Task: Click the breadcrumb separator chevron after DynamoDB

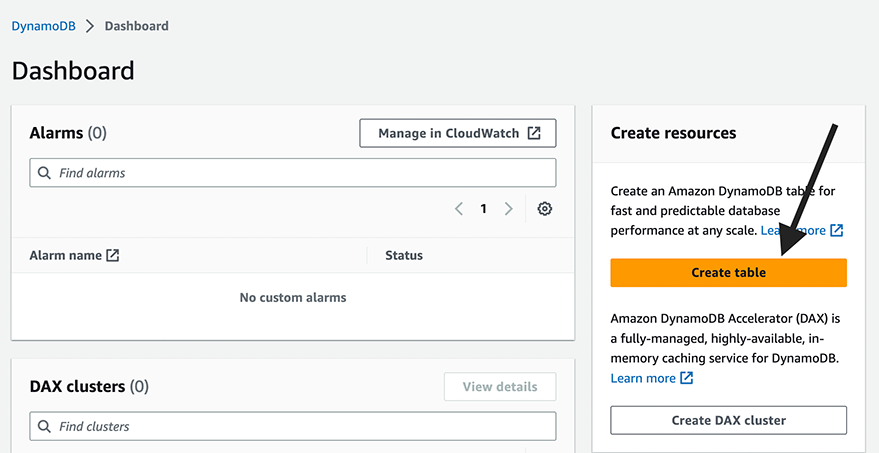Action: (90, 26)
